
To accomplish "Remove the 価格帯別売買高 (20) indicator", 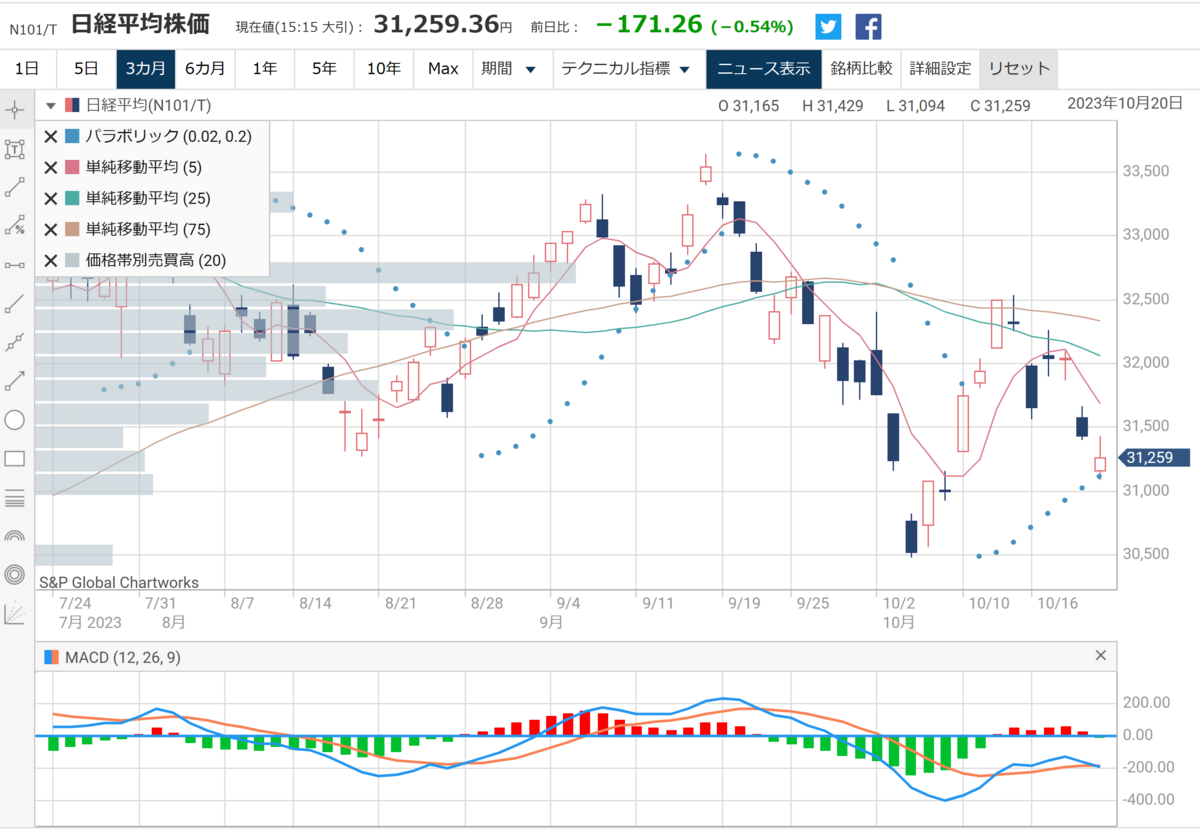I will [x=51, y=260].
